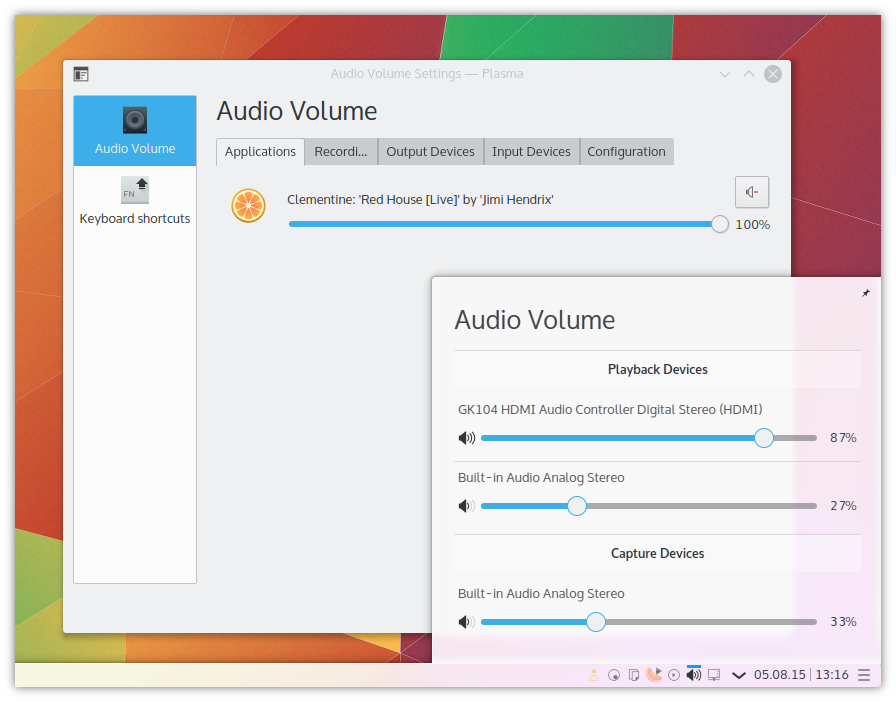Click the Capture Devices section heading
The width and height of the screenshot is (896, 702).
(657, 553)
